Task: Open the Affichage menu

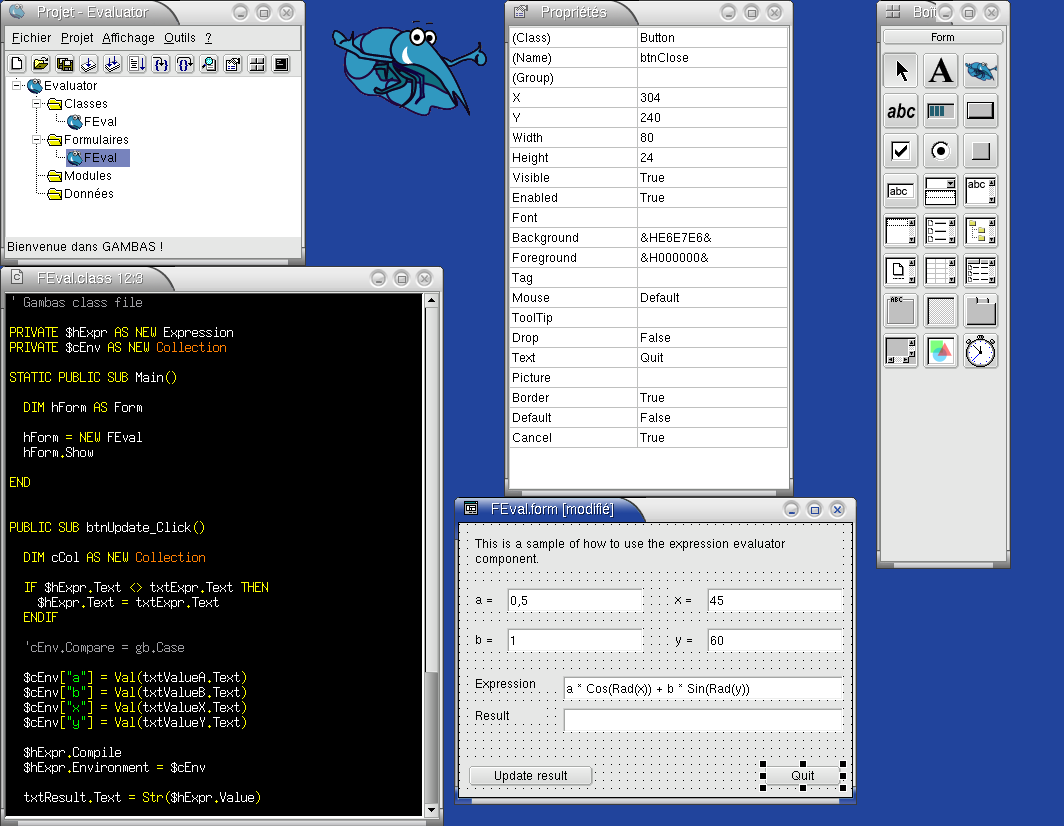Action: pos(128,38)
